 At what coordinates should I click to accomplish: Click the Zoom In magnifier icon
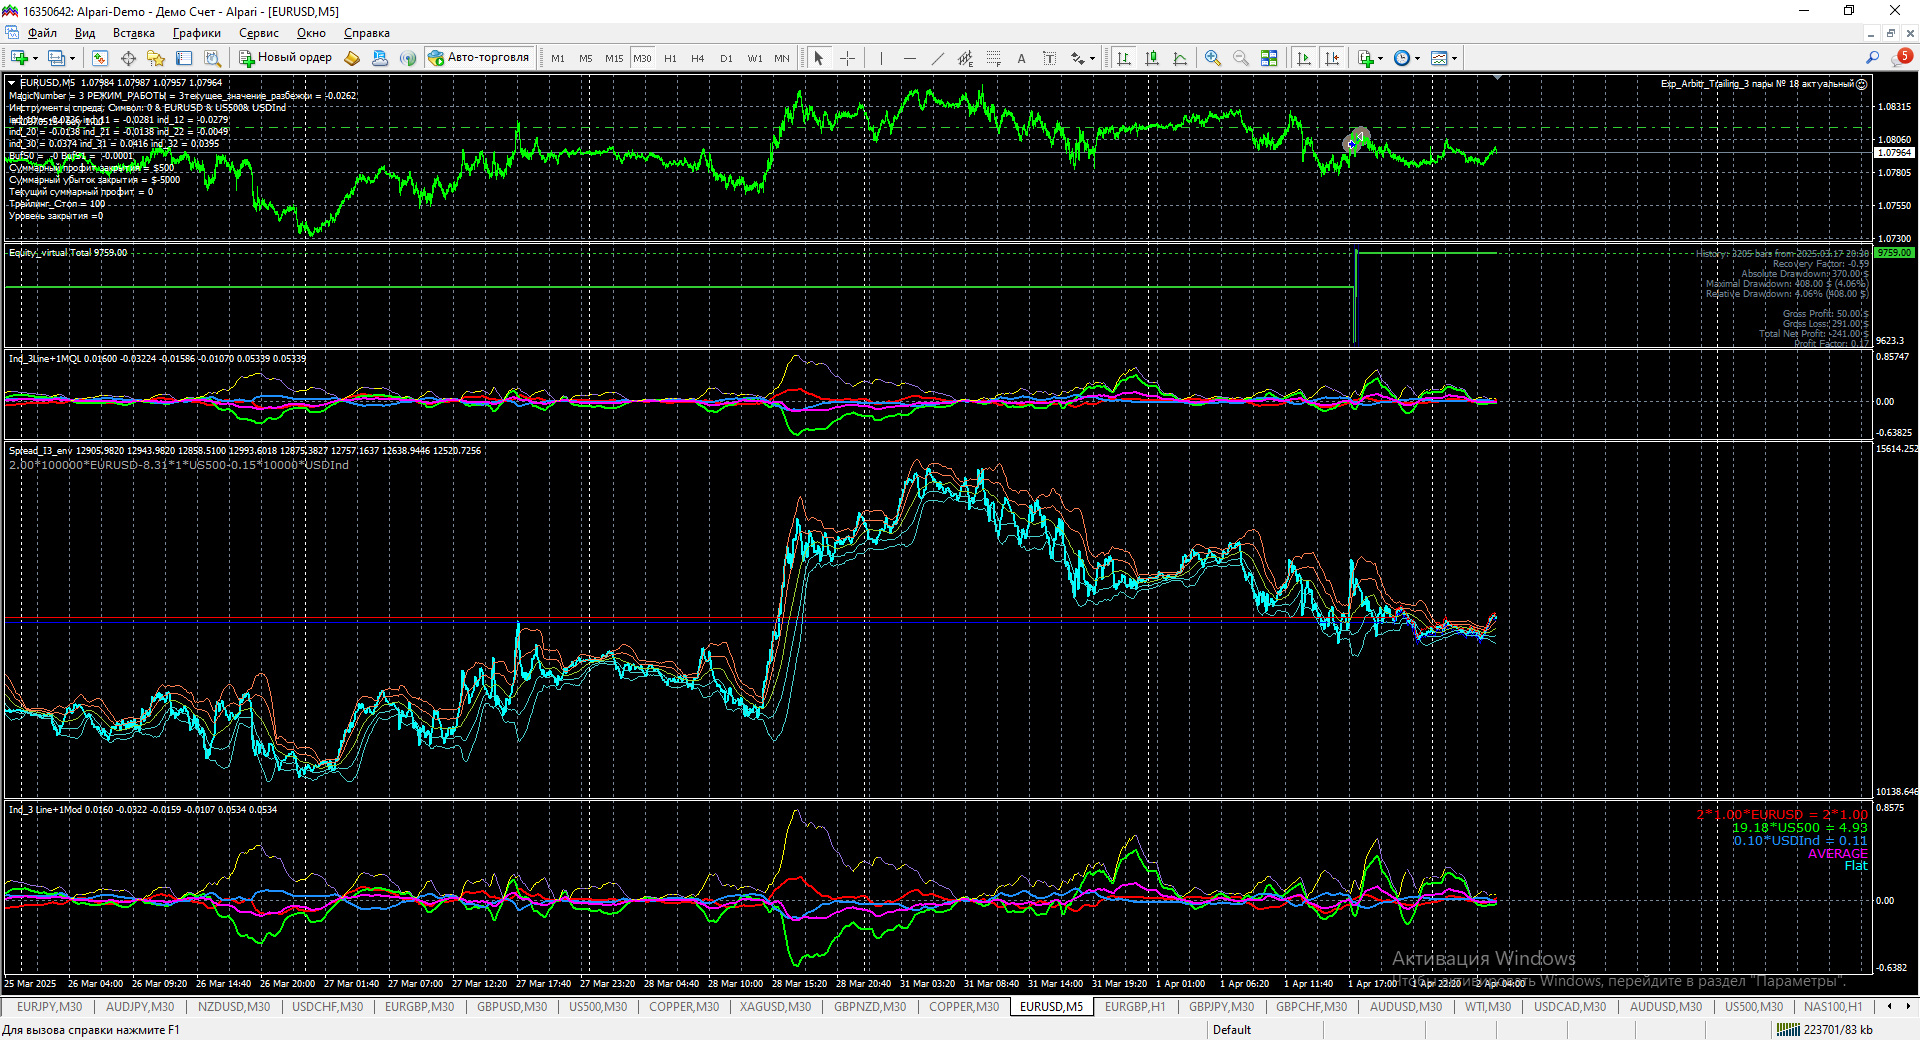1213,58
